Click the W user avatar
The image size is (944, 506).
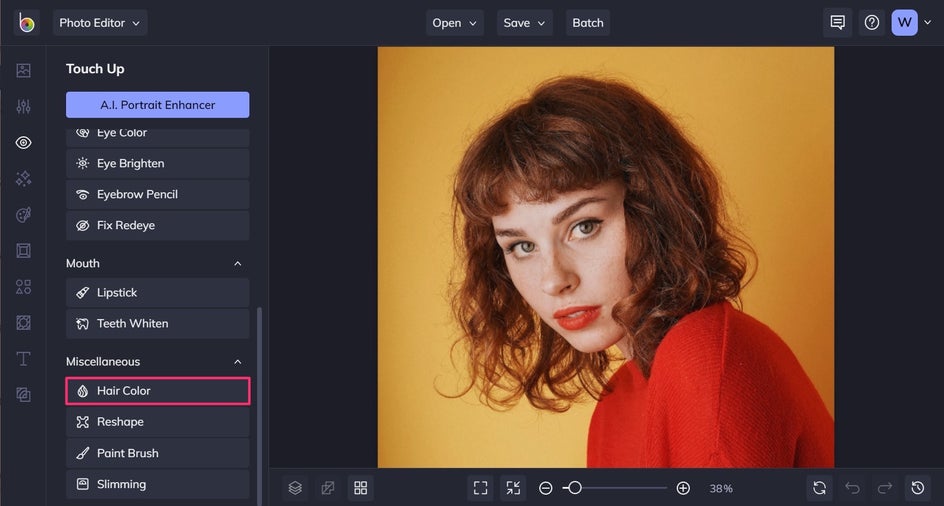click(x=904, y=23)
